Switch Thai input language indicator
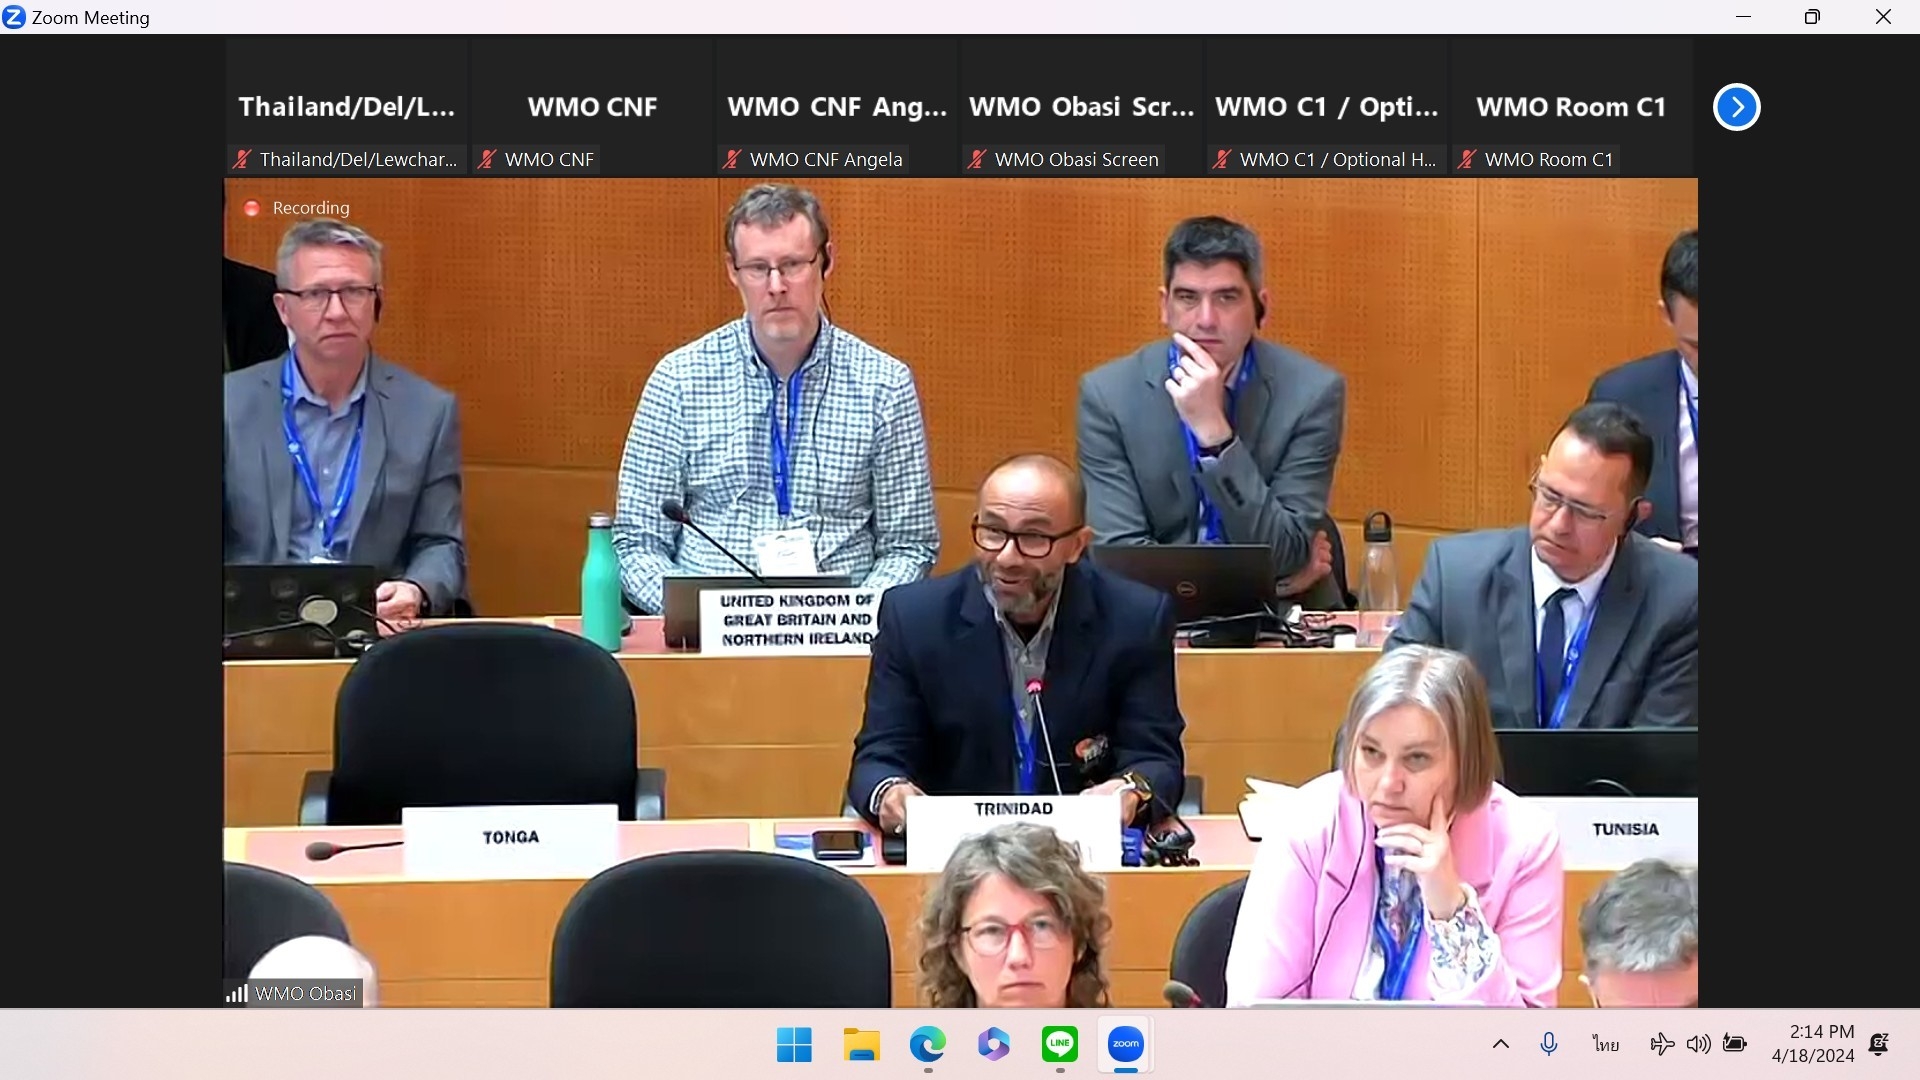 [1605, 1045]
